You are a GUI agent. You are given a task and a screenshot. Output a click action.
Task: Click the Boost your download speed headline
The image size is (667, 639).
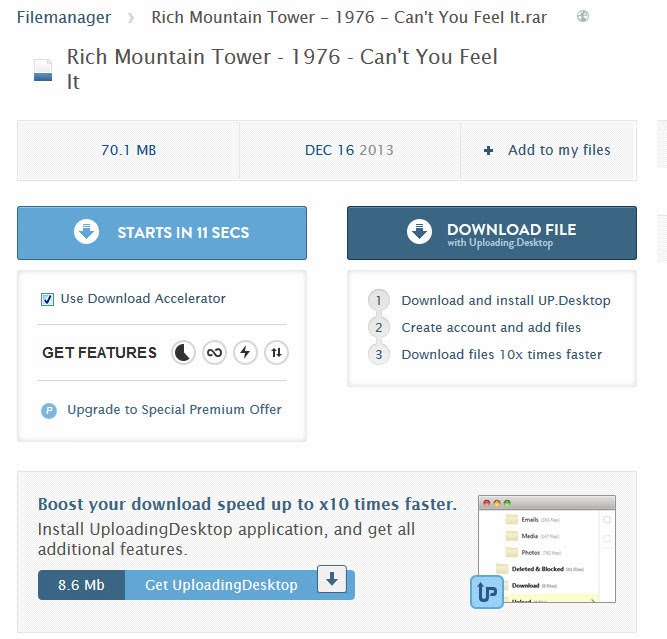tap(247, 504)
